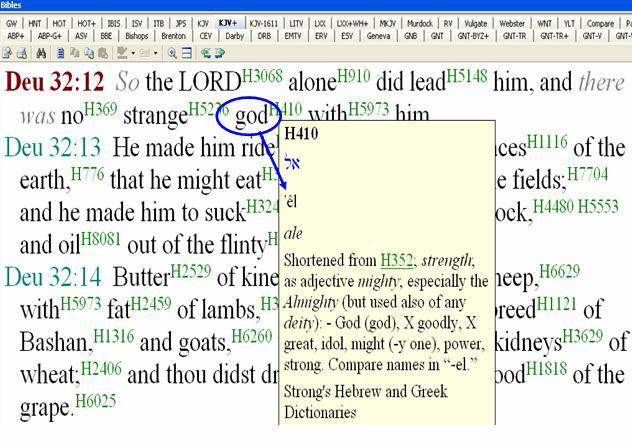
Task: Click Strong's number H2529 after Butter
Action: [x=191, y=271]
